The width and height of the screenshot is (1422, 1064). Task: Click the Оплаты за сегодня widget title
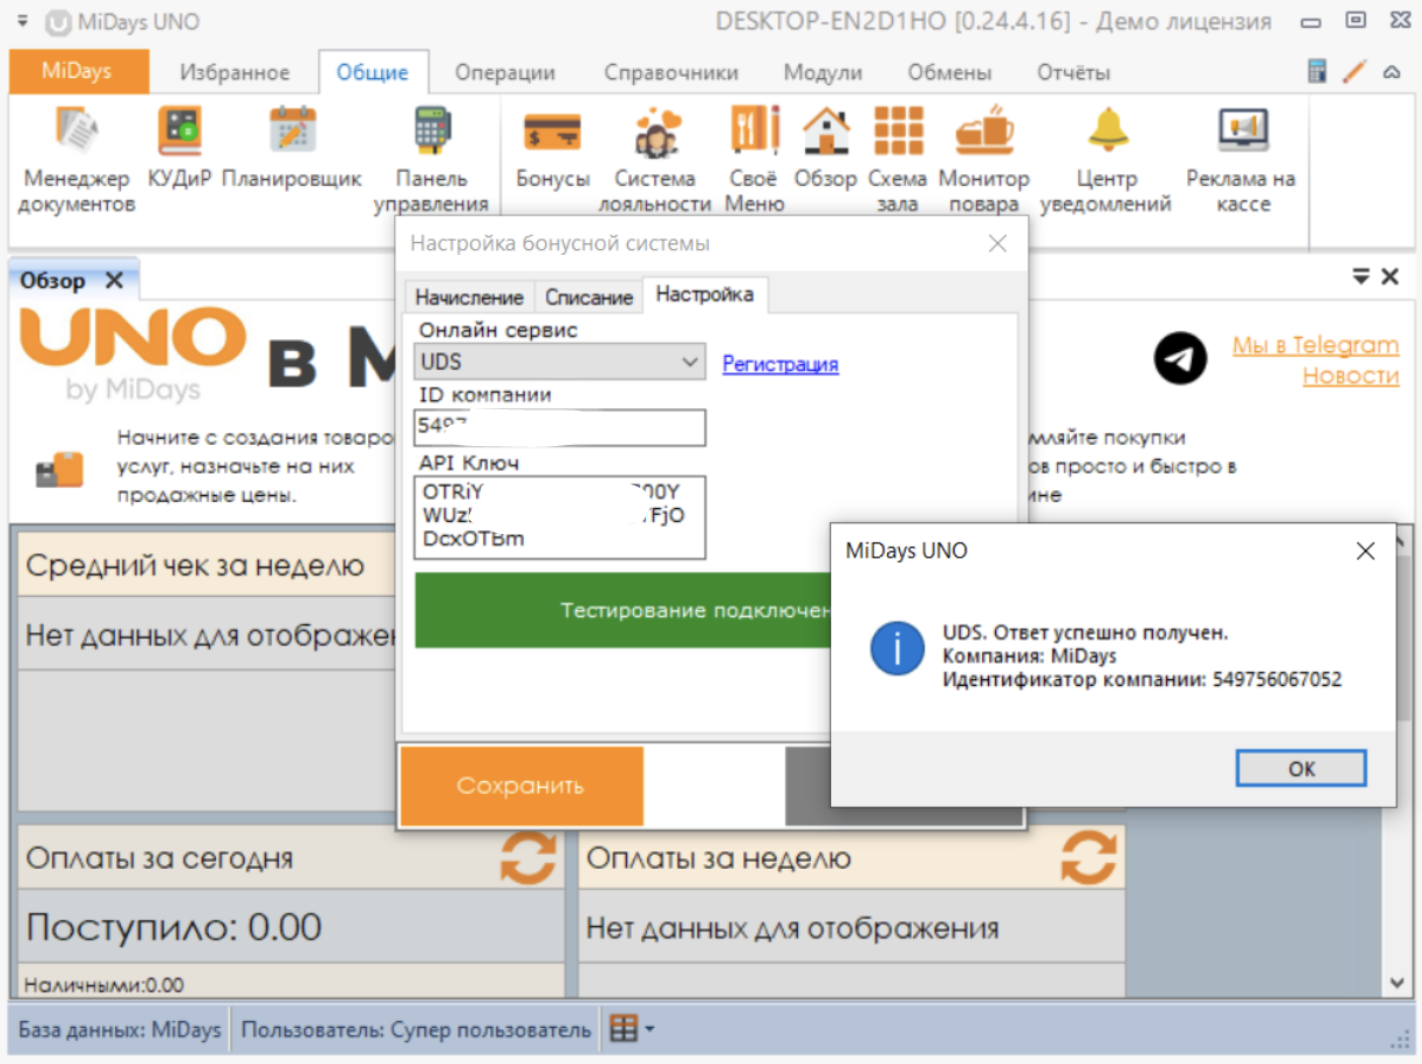coord(159,858)
